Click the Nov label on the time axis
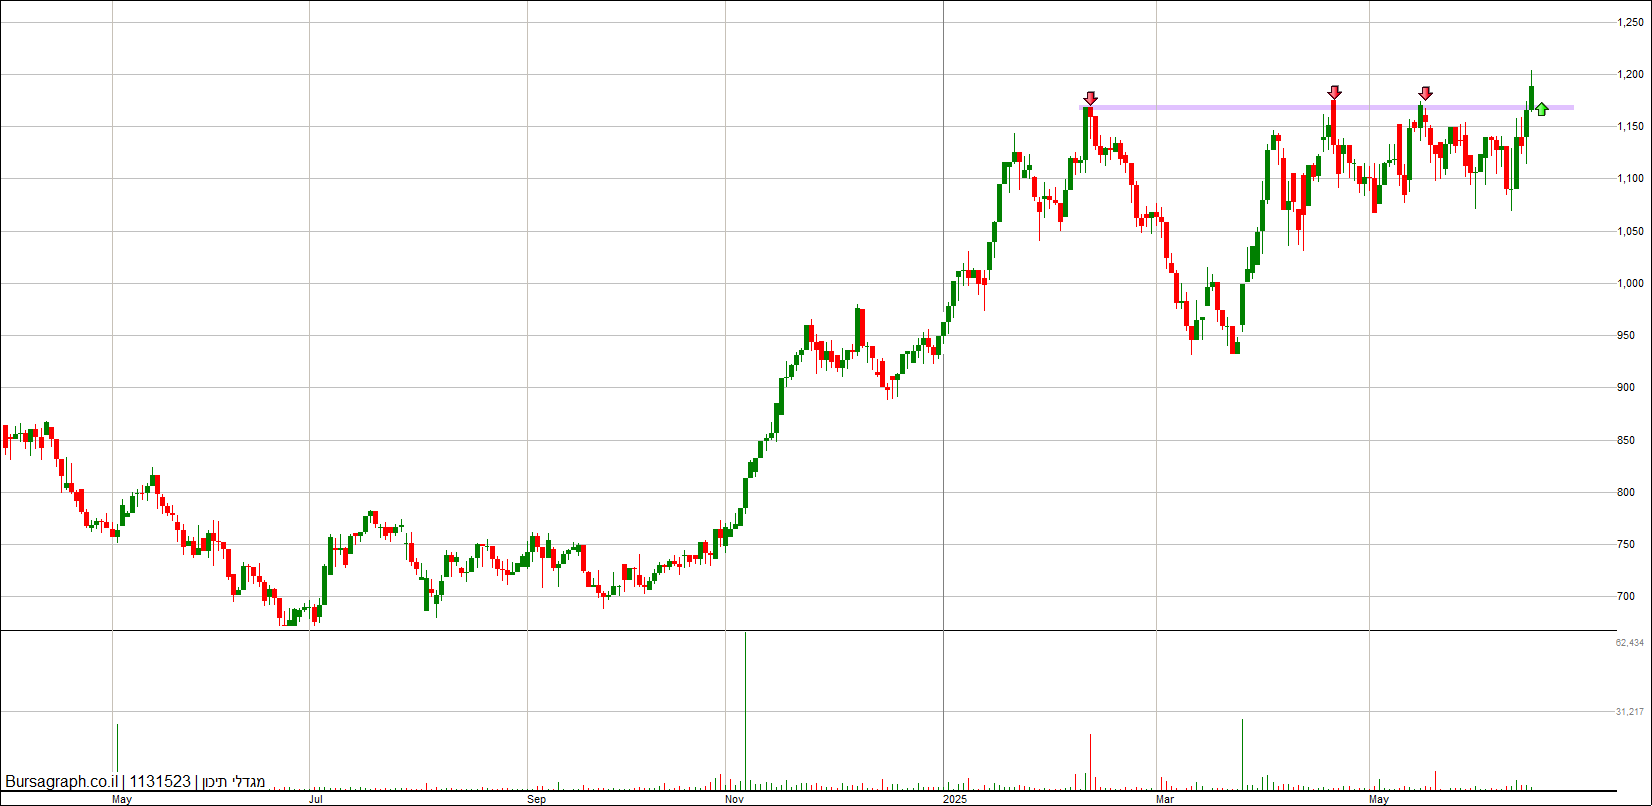Viewport: 1652px width, 806px height. click(734, 799)
